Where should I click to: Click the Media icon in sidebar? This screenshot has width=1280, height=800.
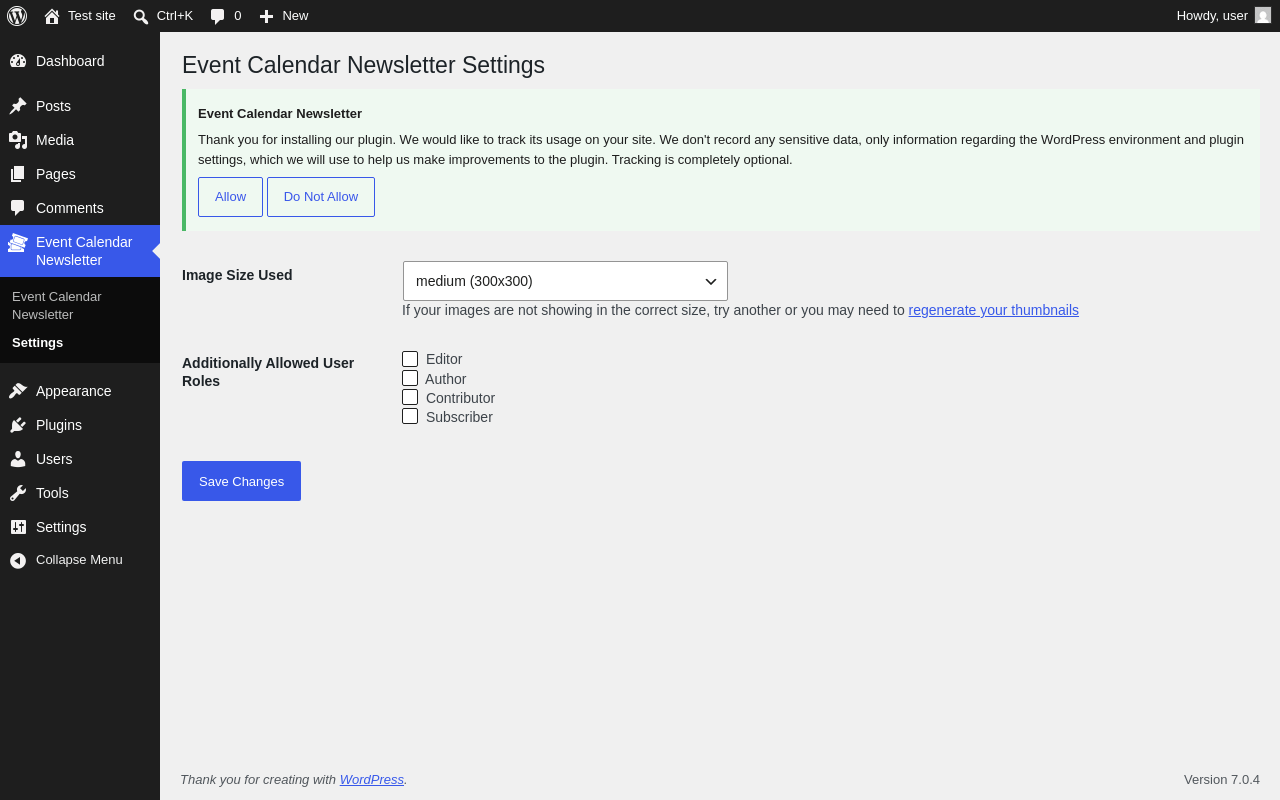[18, 140]
